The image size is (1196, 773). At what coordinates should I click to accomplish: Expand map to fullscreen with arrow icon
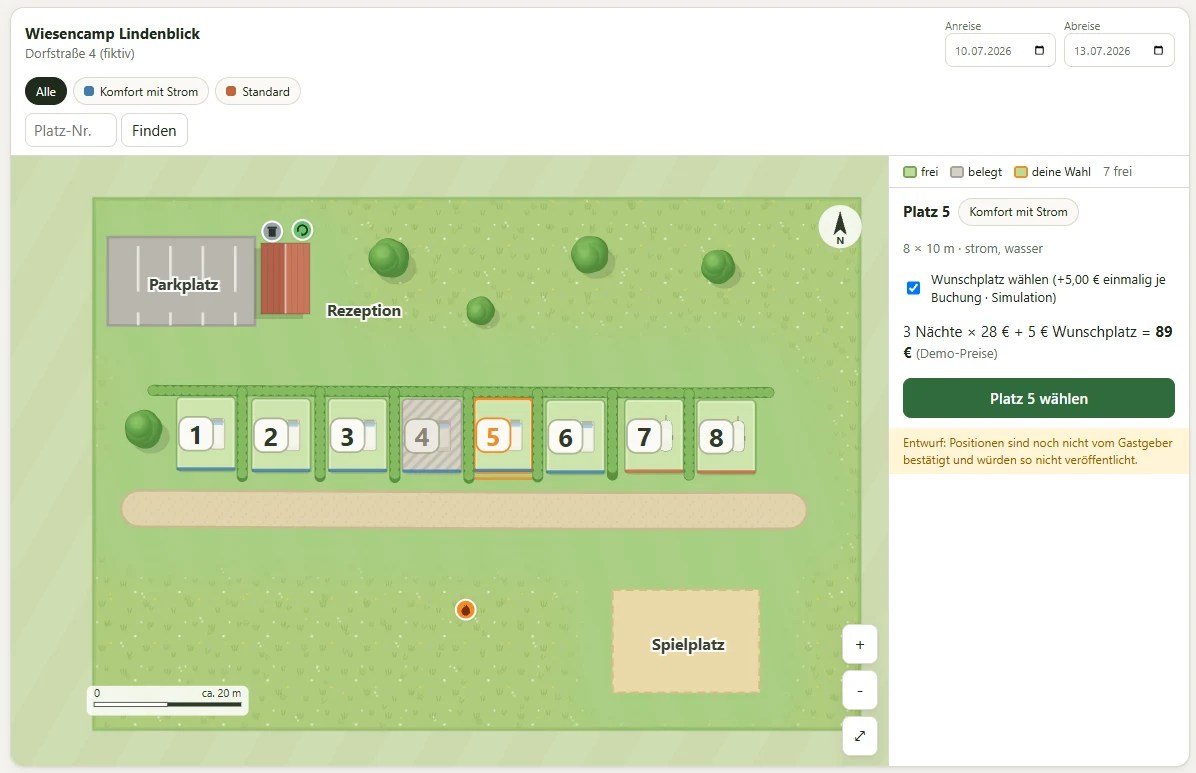[x=860, y=736]
